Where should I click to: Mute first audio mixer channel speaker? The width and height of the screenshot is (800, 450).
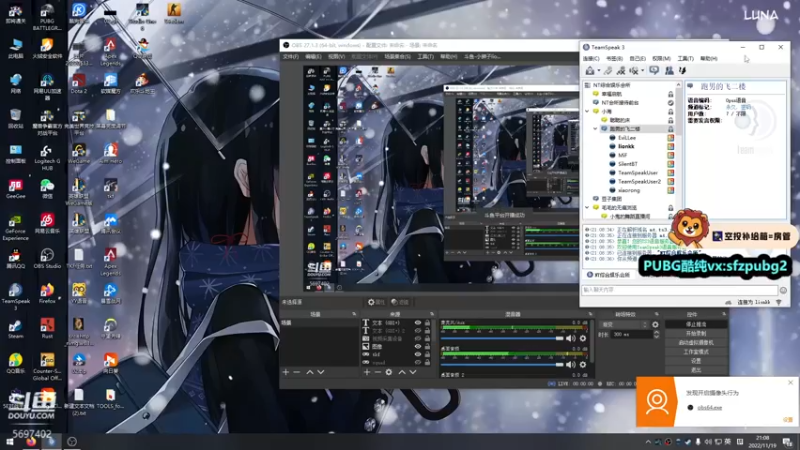click(x=570, y=338)
